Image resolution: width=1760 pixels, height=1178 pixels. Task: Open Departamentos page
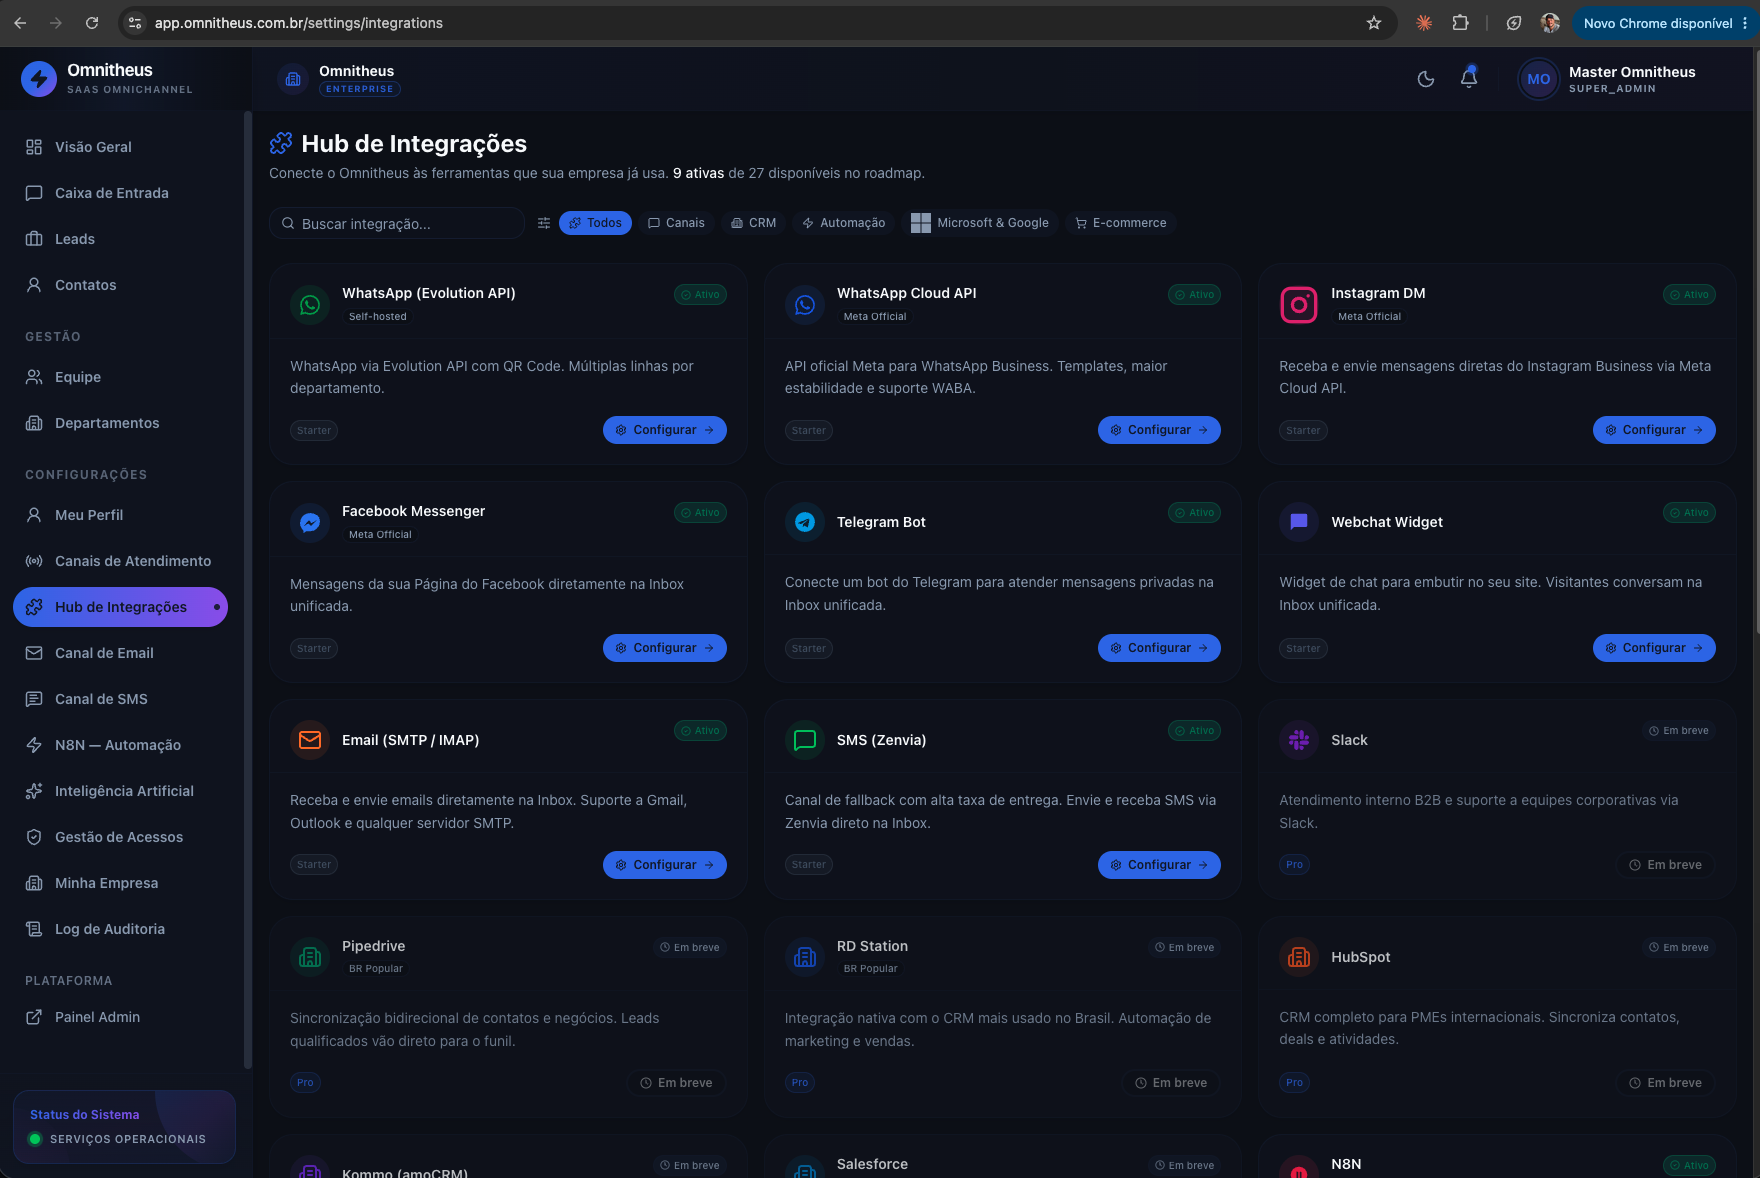(120, 423)
